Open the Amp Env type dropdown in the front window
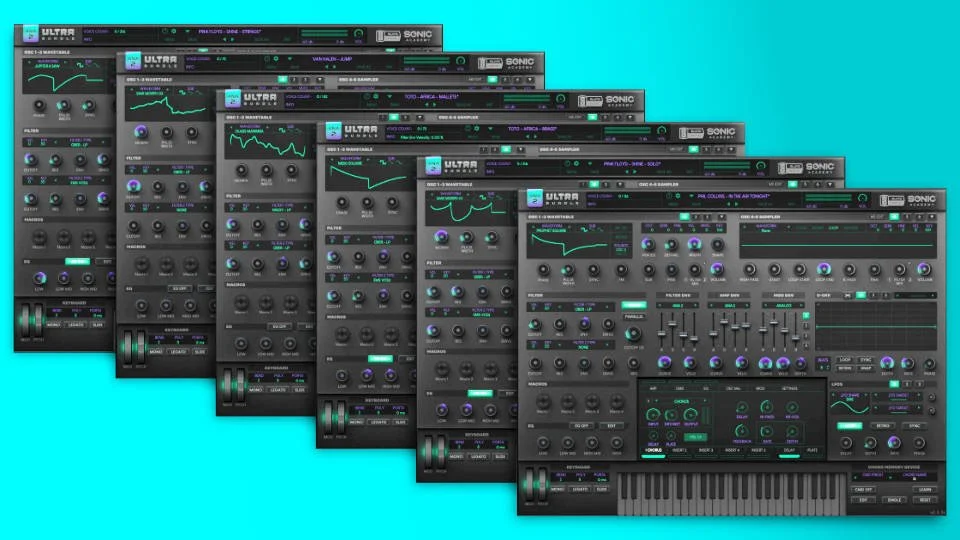Screen dimensions: 960x540 729,306
